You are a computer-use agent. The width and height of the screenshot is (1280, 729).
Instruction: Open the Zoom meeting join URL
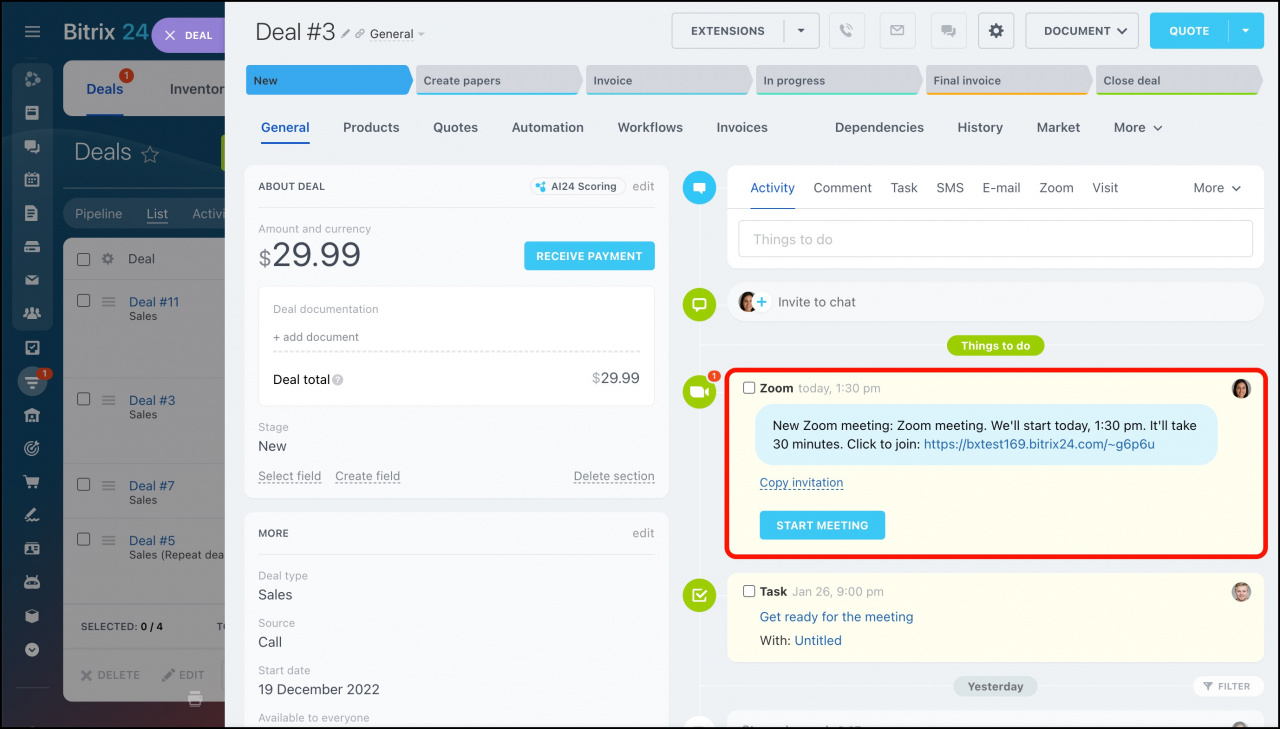point(1039,444)
